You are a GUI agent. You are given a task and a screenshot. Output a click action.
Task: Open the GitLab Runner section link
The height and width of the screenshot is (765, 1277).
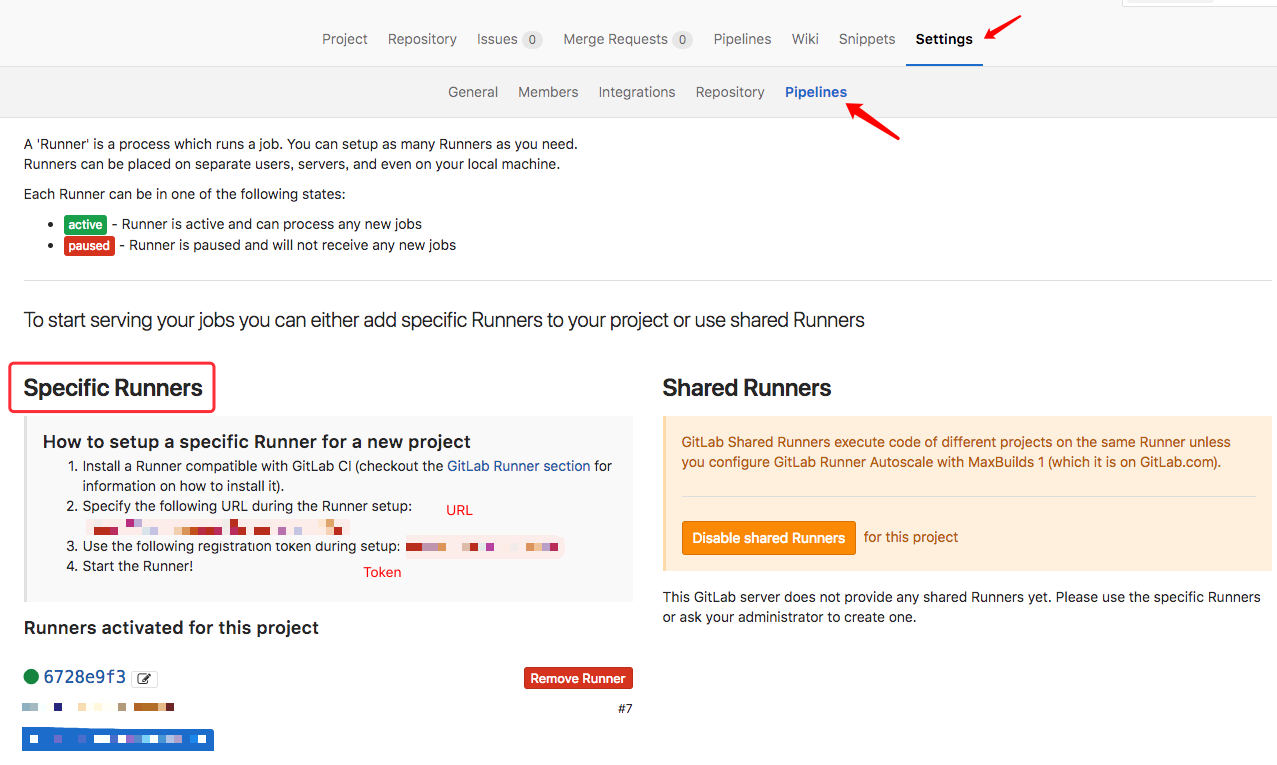coord(519,466)
